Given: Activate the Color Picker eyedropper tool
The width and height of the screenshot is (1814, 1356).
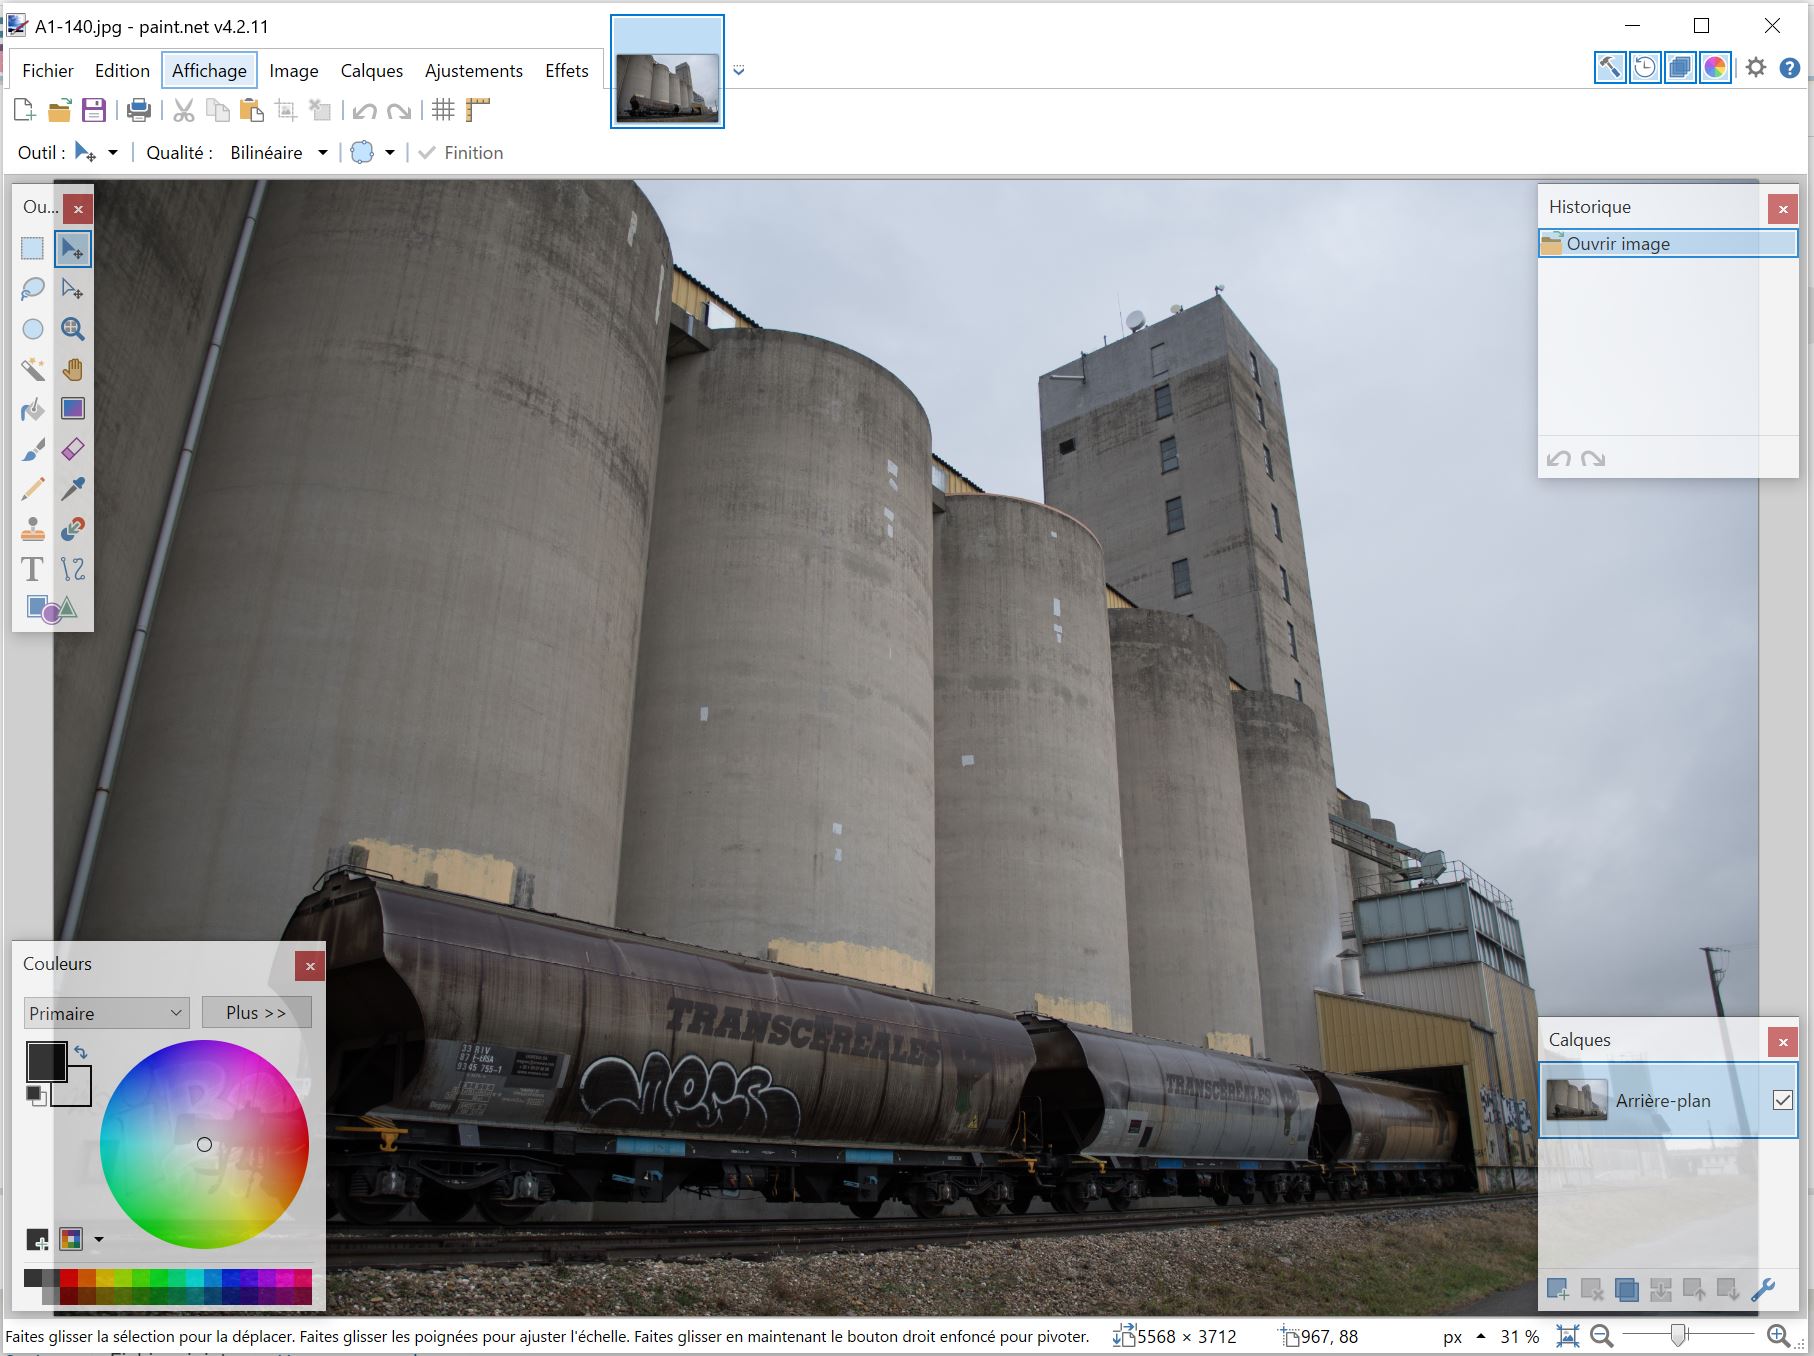Looking at the screenshot, I should pyautogui.click(x=73, y=489).
